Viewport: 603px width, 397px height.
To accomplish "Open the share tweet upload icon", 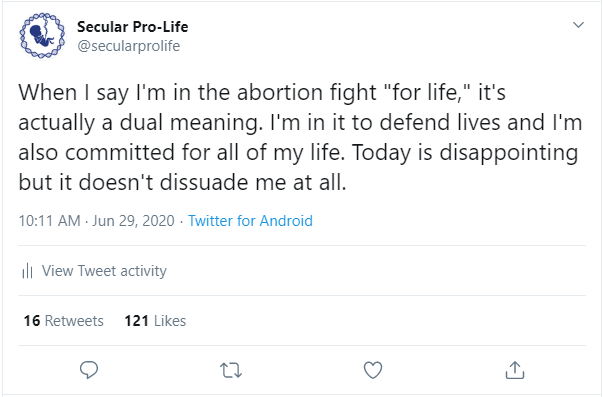I will click(x=515, y=370).
